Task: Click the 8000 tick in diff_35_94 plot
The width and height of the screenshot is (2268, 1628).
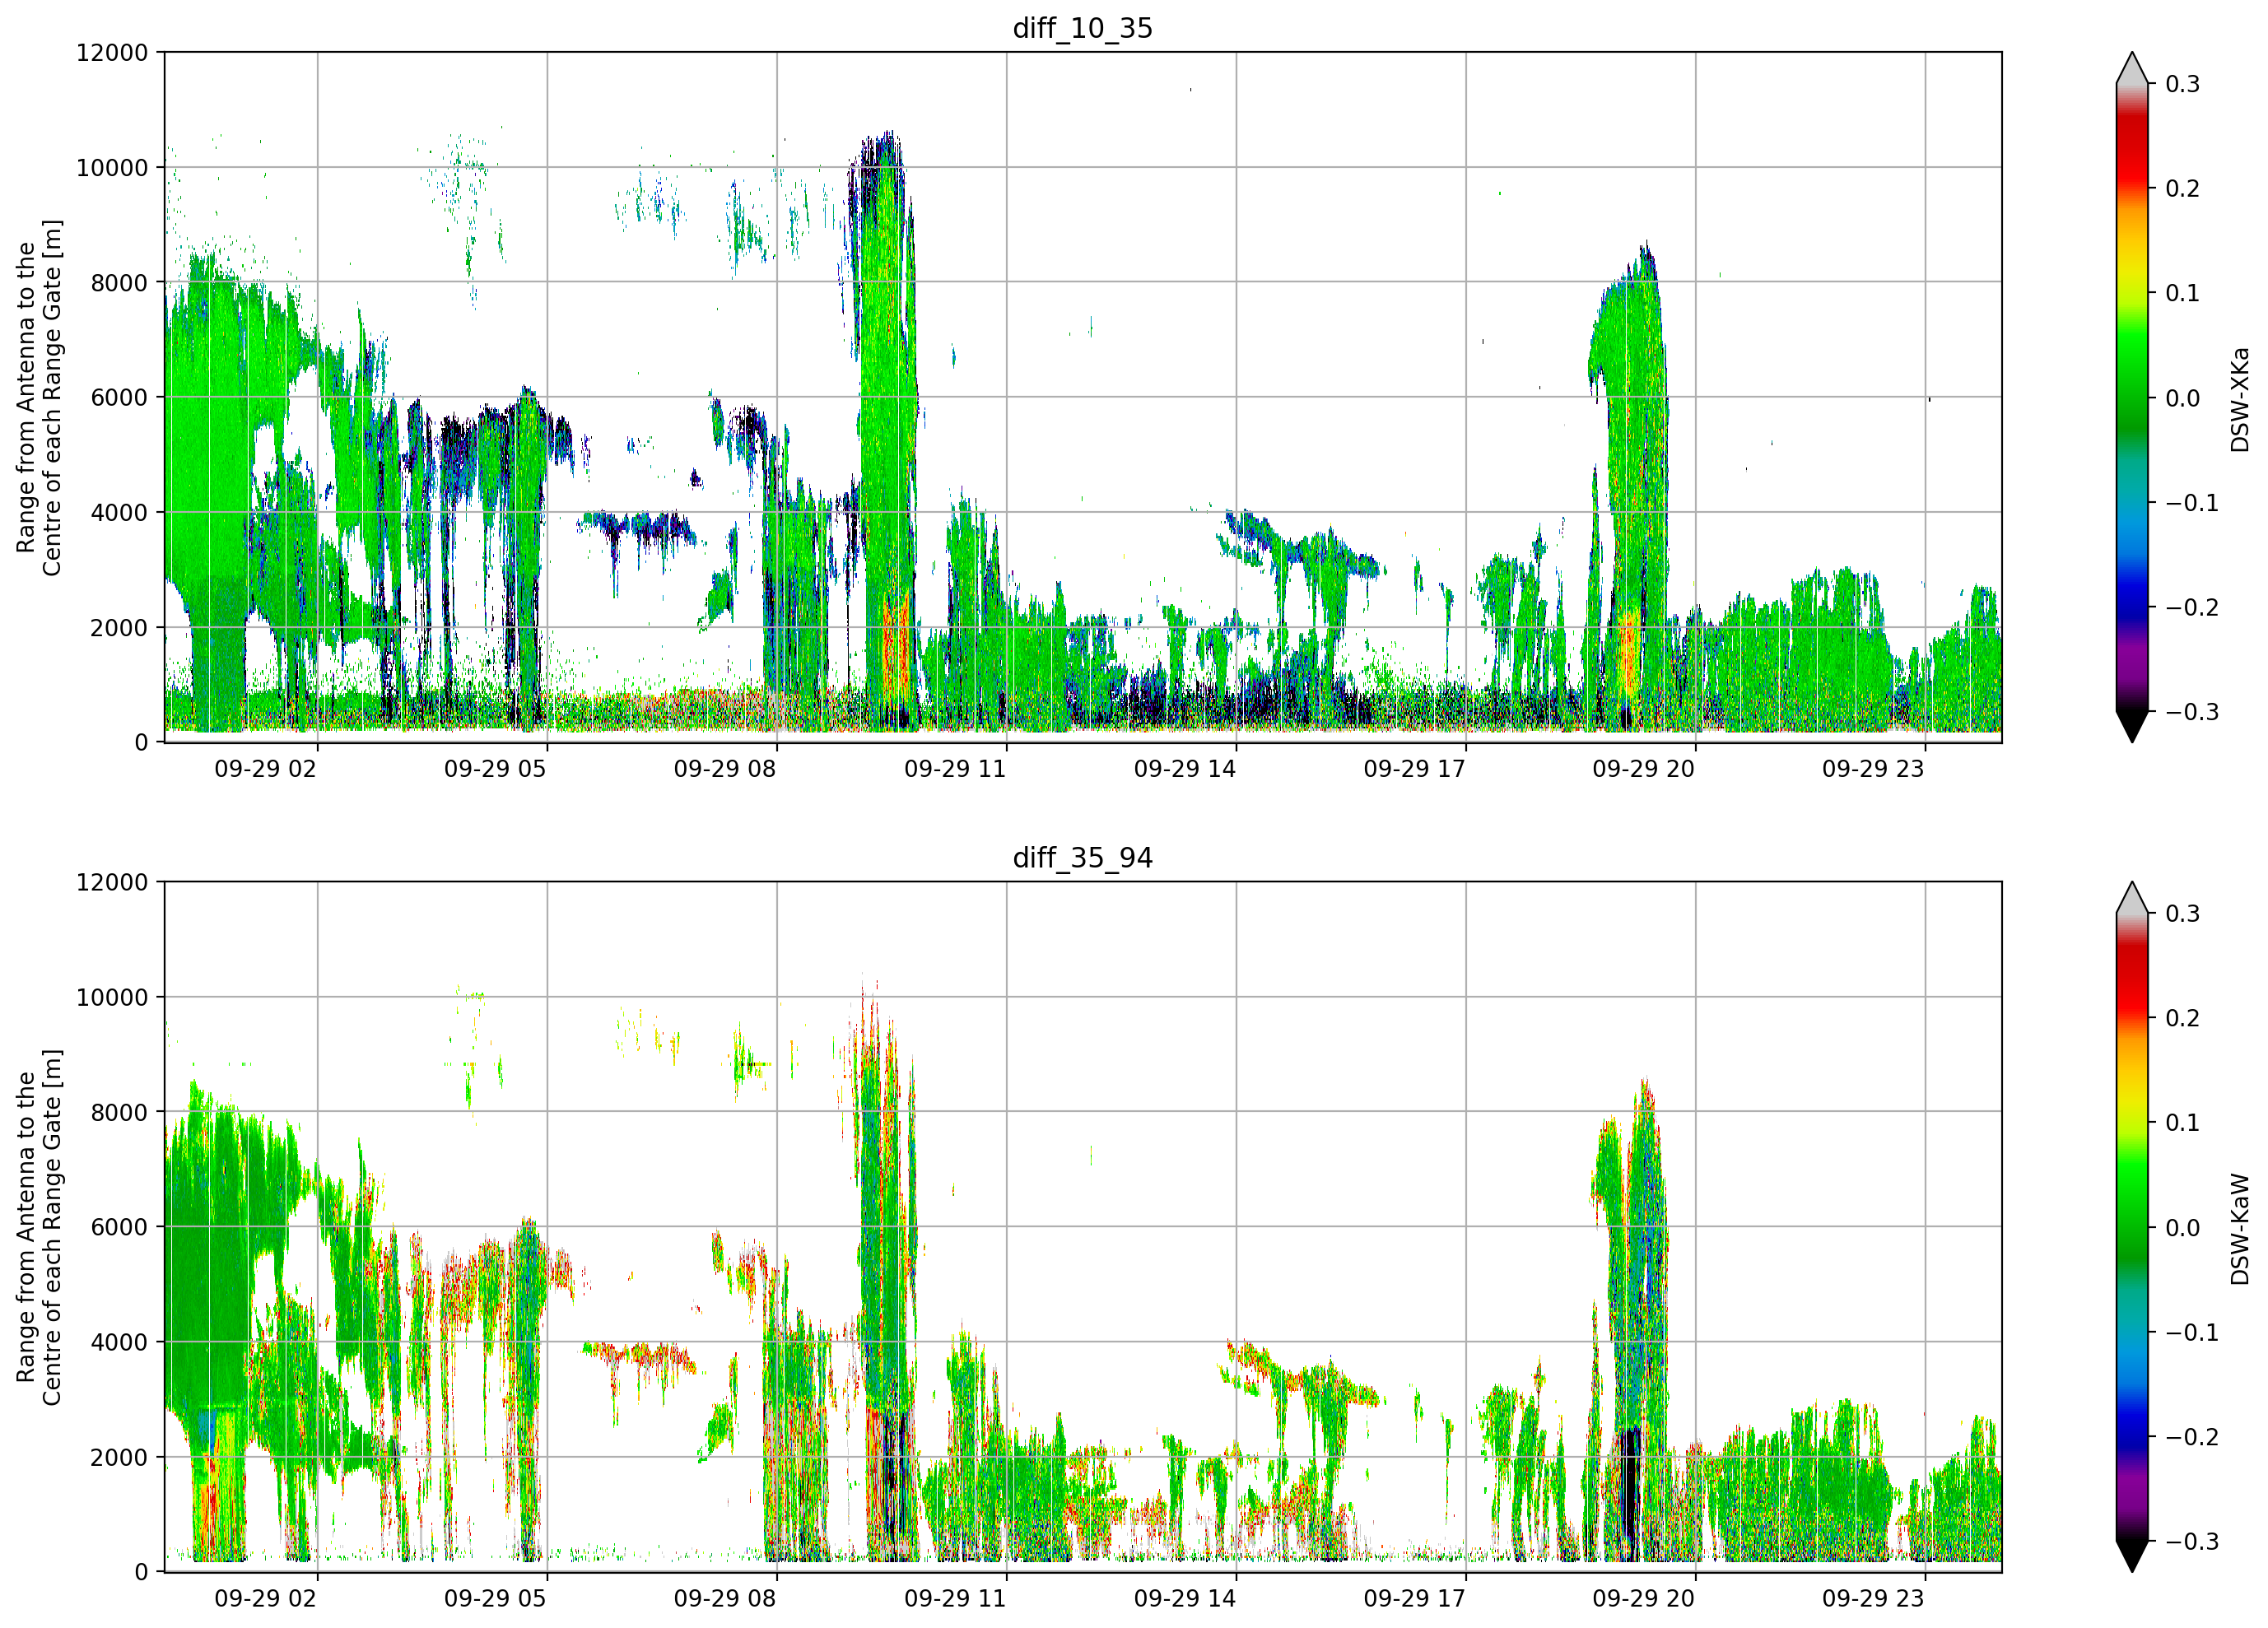Action: [119, 1113]
